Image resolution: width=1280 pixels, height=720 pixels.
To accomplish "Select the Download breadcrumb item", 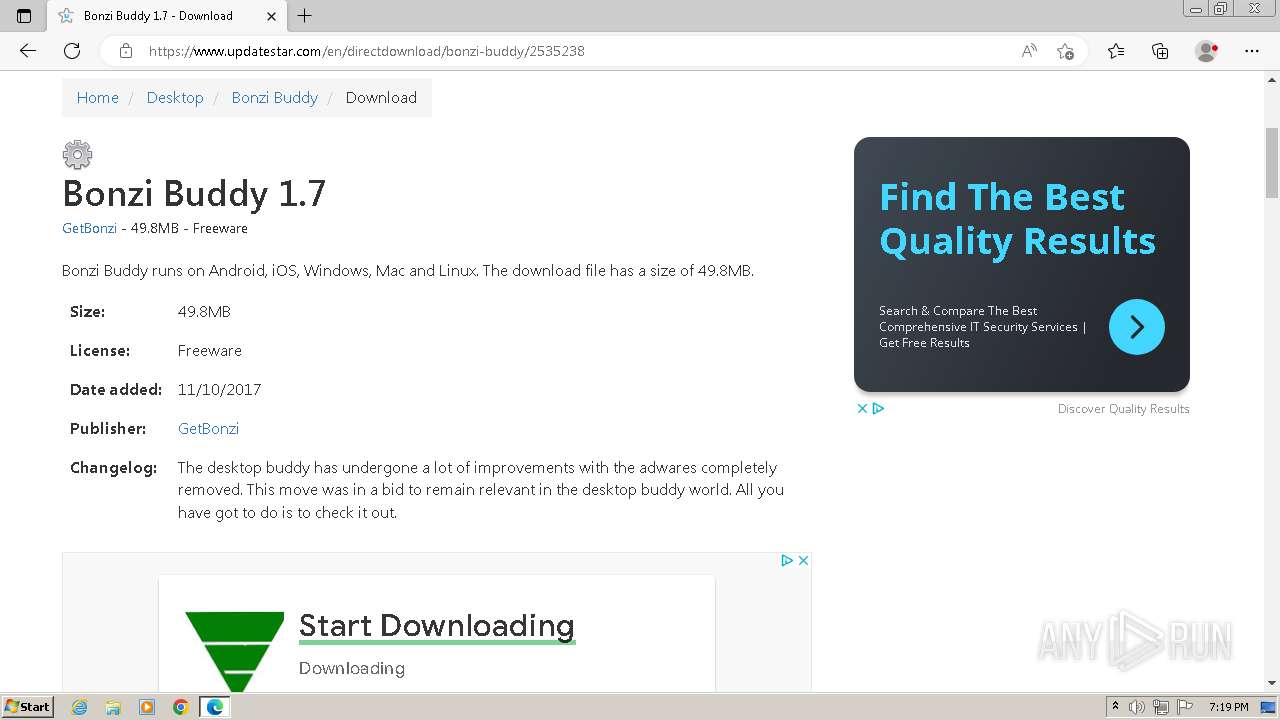I will 381,97.
